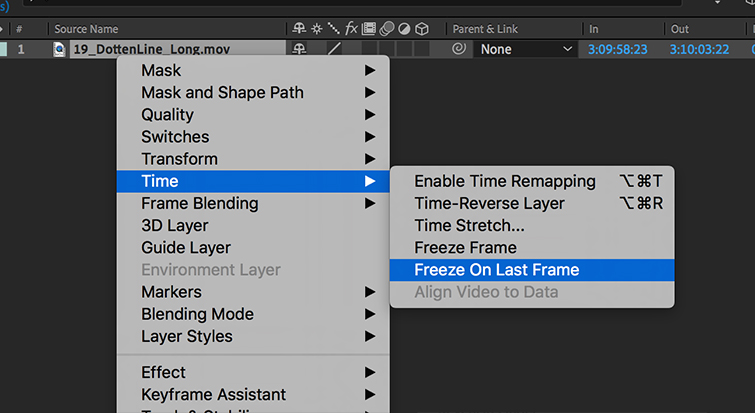Click the fx effects column header icon
Screen dimensions: 755x413
[350, 29]
